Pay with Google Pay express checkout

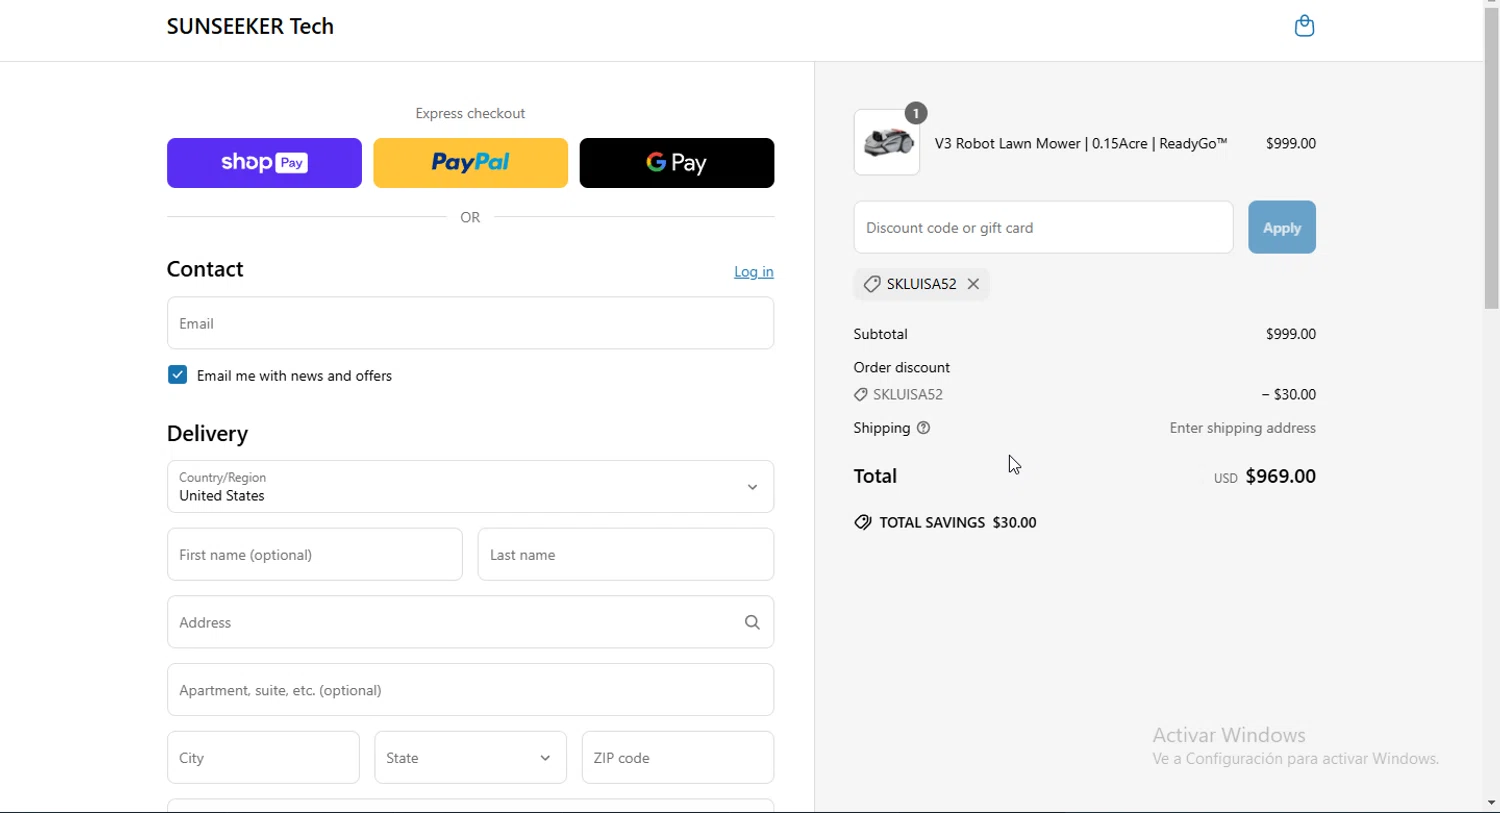coord(676,163)
